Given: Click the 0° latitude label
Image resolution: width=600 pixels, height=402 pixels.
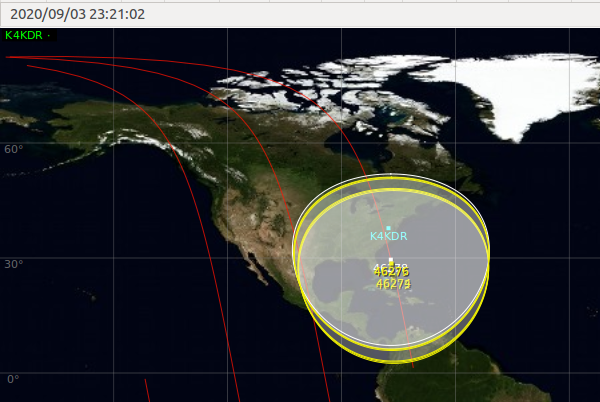Looking at the screenshot, I should 13,379.
